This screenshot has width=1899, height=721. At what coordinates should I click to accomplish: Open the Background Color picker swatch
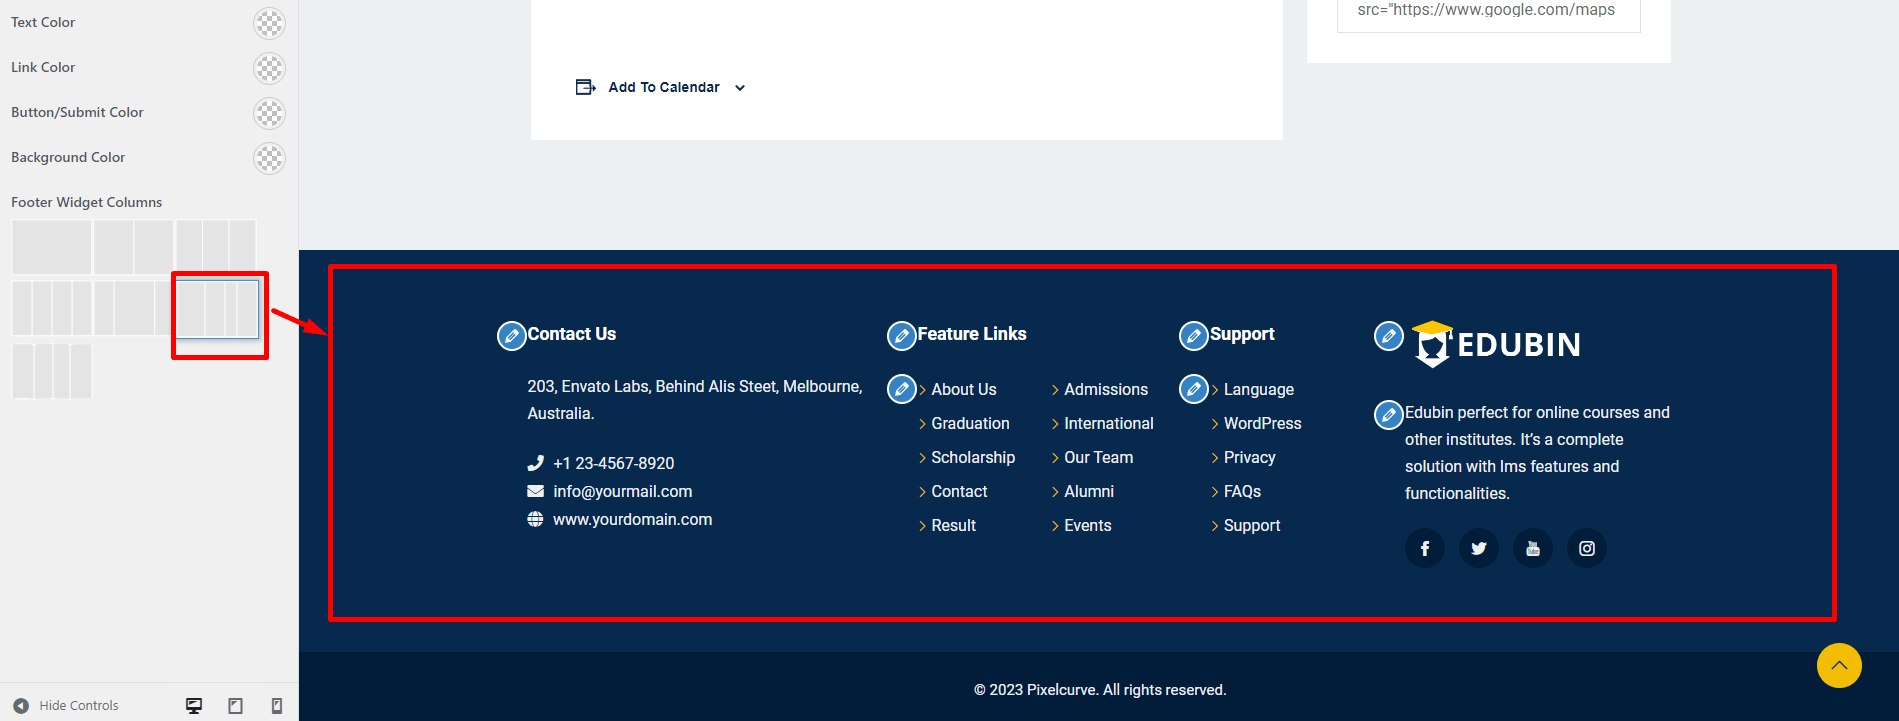[269, 158]
